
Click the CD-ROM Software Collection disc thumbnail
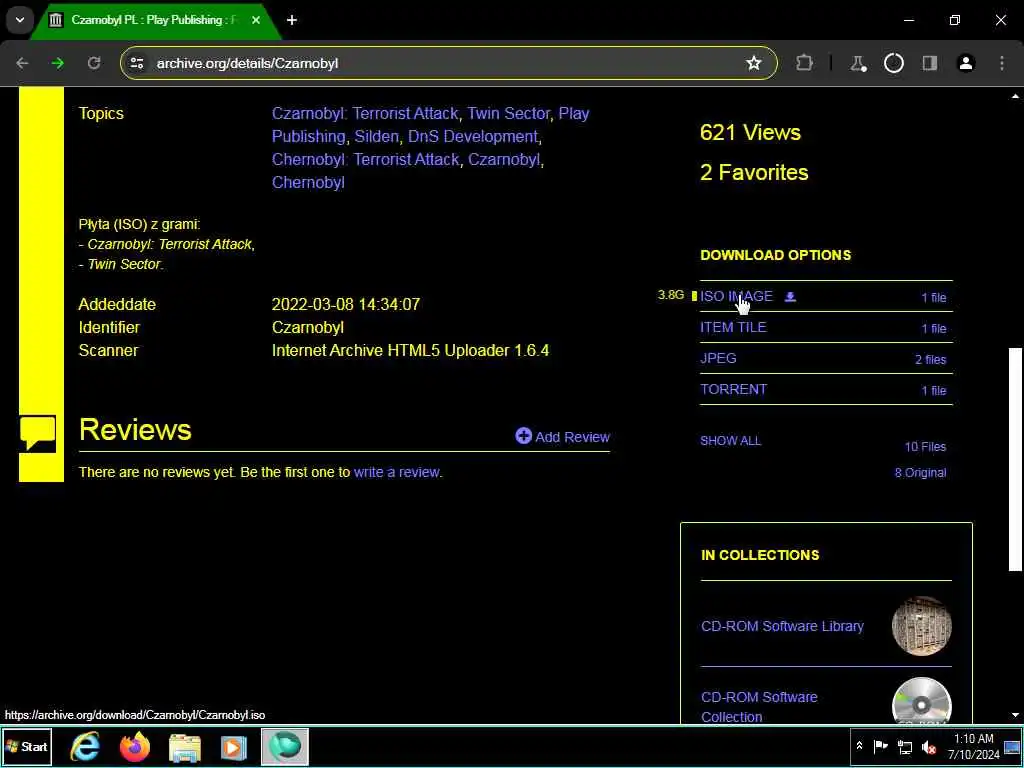tap(921, 702)
